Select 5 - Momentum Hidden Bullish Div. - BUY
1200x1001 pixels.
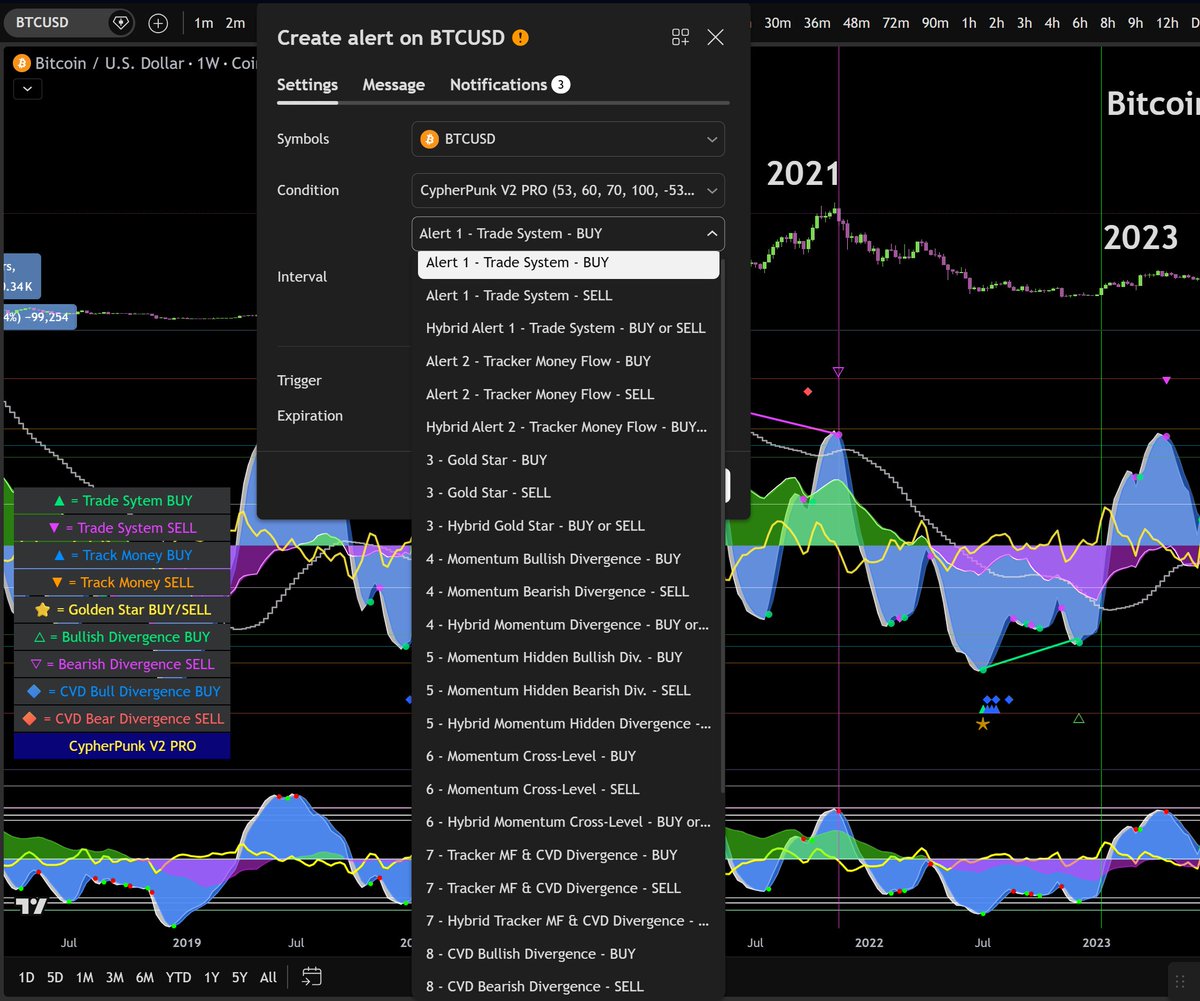point(568,657)
